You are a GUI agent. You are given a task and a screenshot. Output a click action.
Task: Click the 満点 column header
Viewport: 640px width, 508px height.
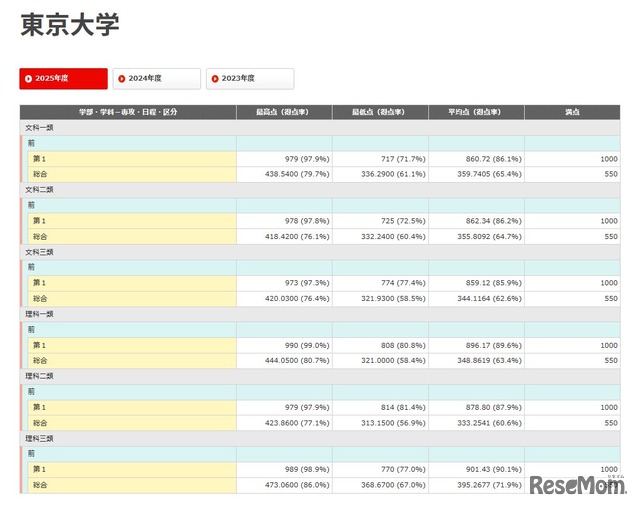pos(572,112)
